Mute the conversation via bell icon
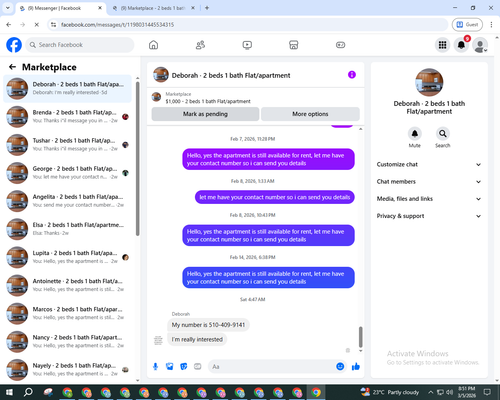This screenshot has width=500, height=400. coord(415,134)
